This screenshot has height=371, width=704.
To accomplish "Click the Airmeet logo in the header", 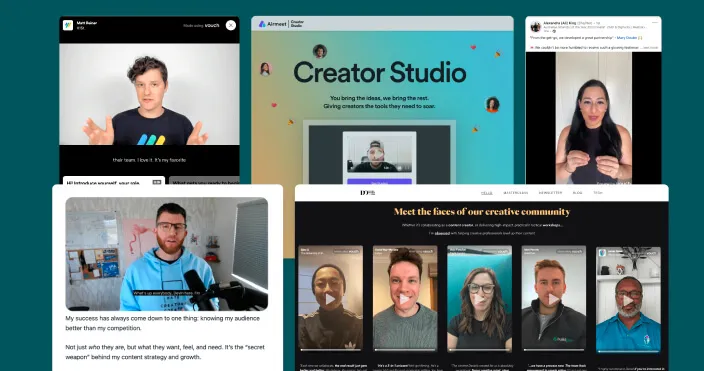I will [273, 24].
